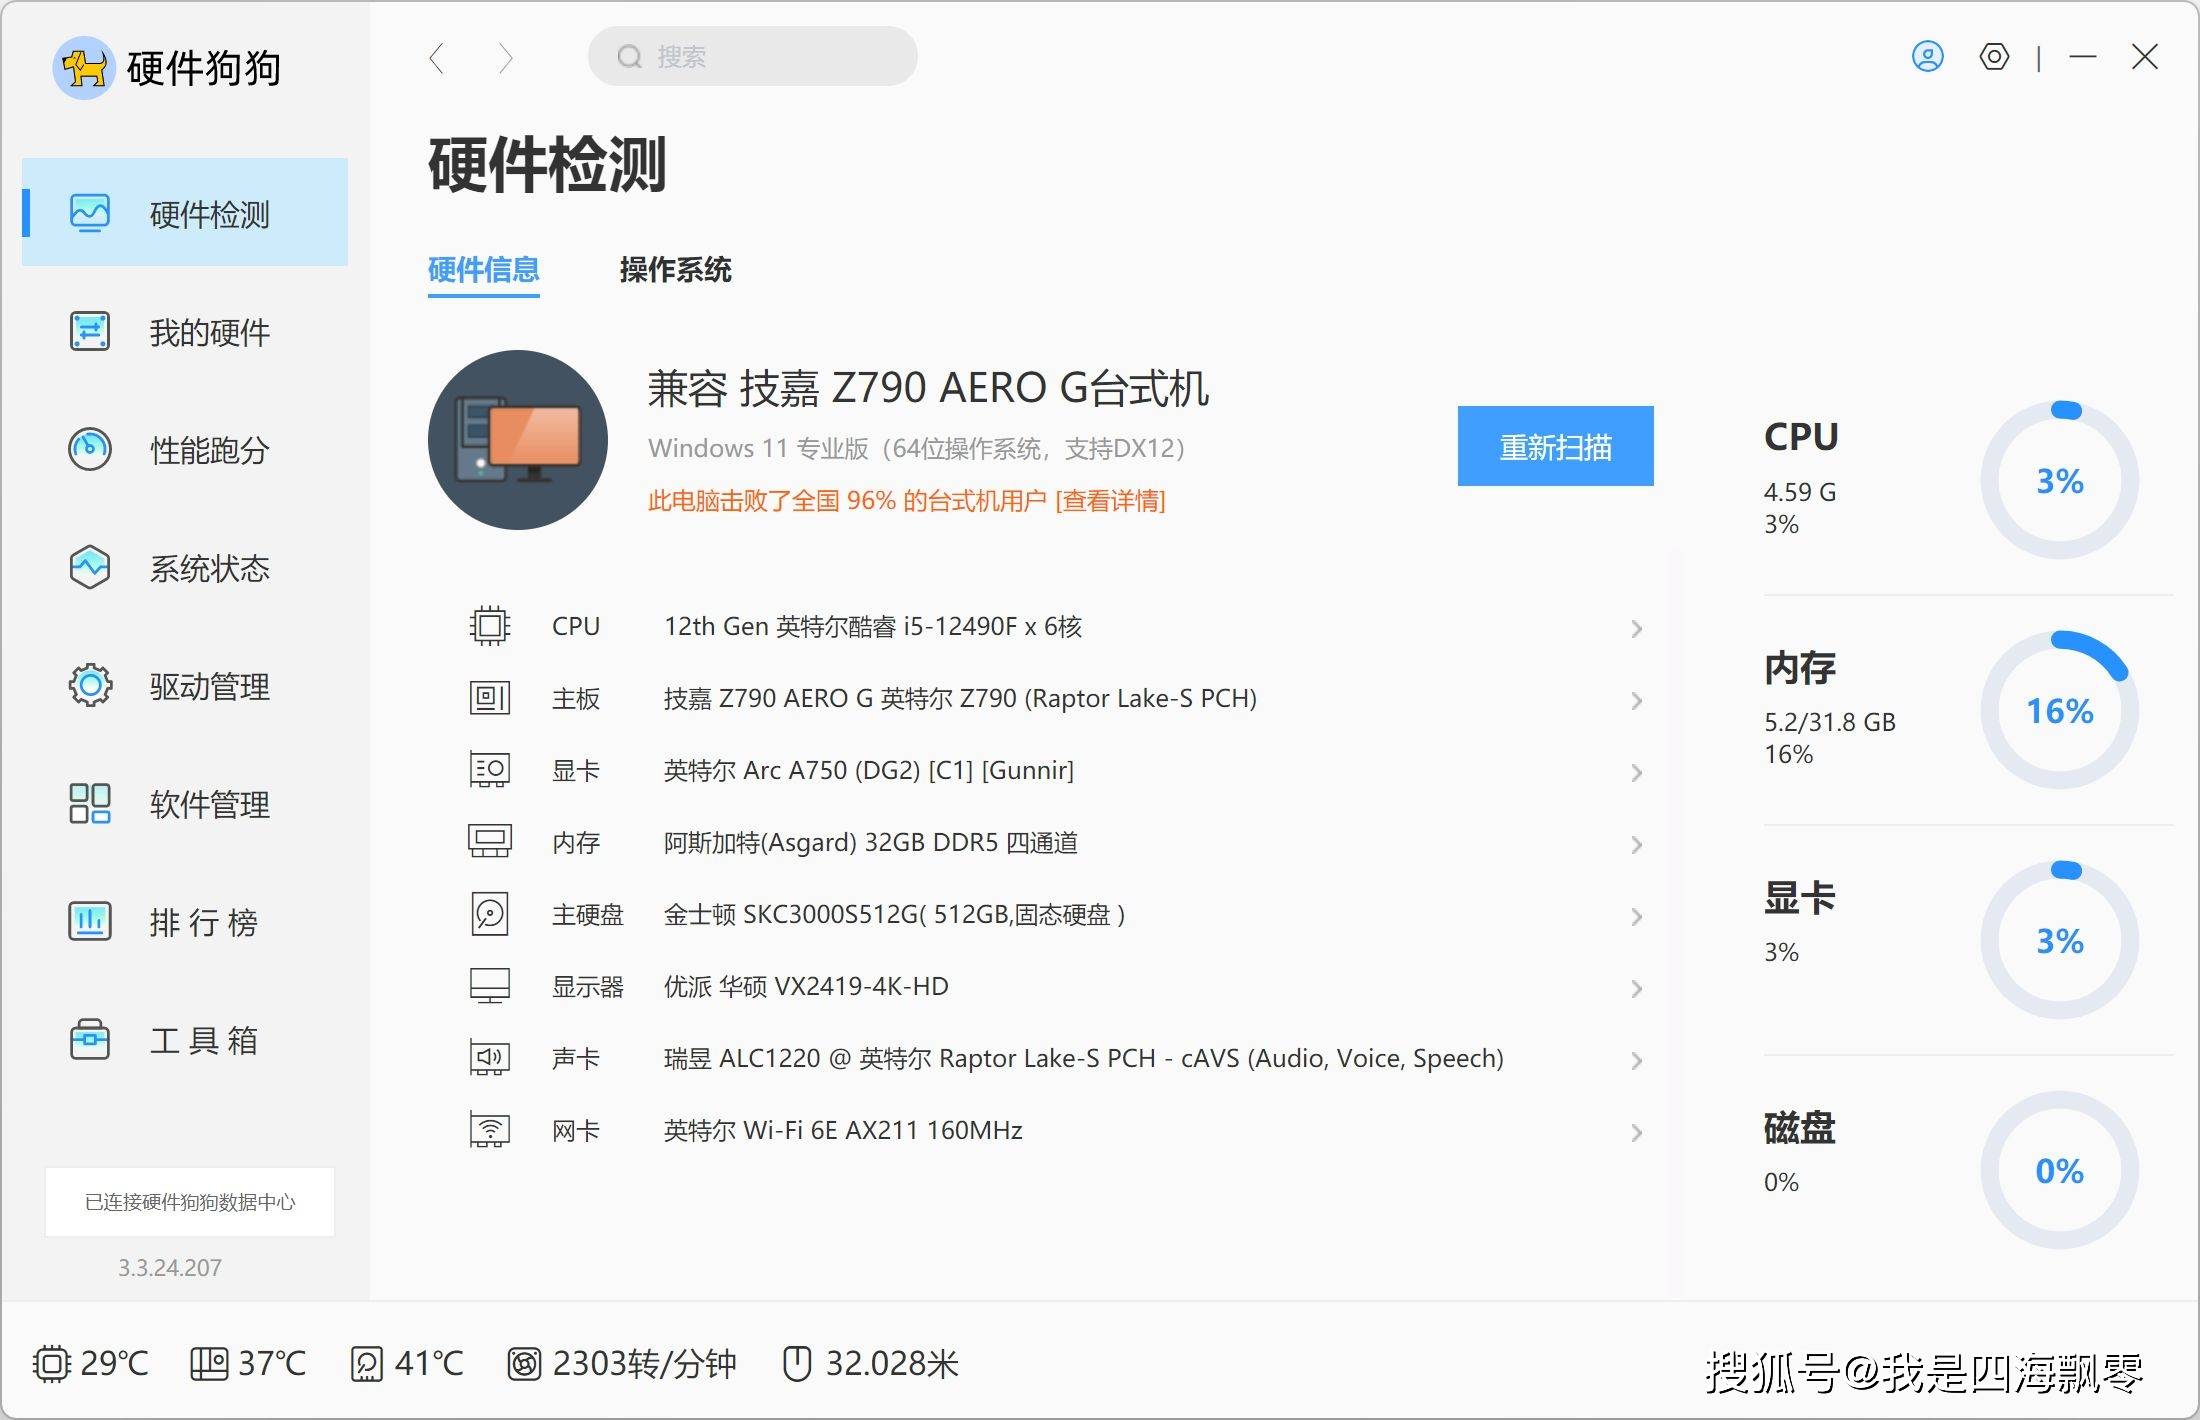2200x1420 pixels.
Task: Click the 主硬盘 disk icon
Action: pos(490,914)
